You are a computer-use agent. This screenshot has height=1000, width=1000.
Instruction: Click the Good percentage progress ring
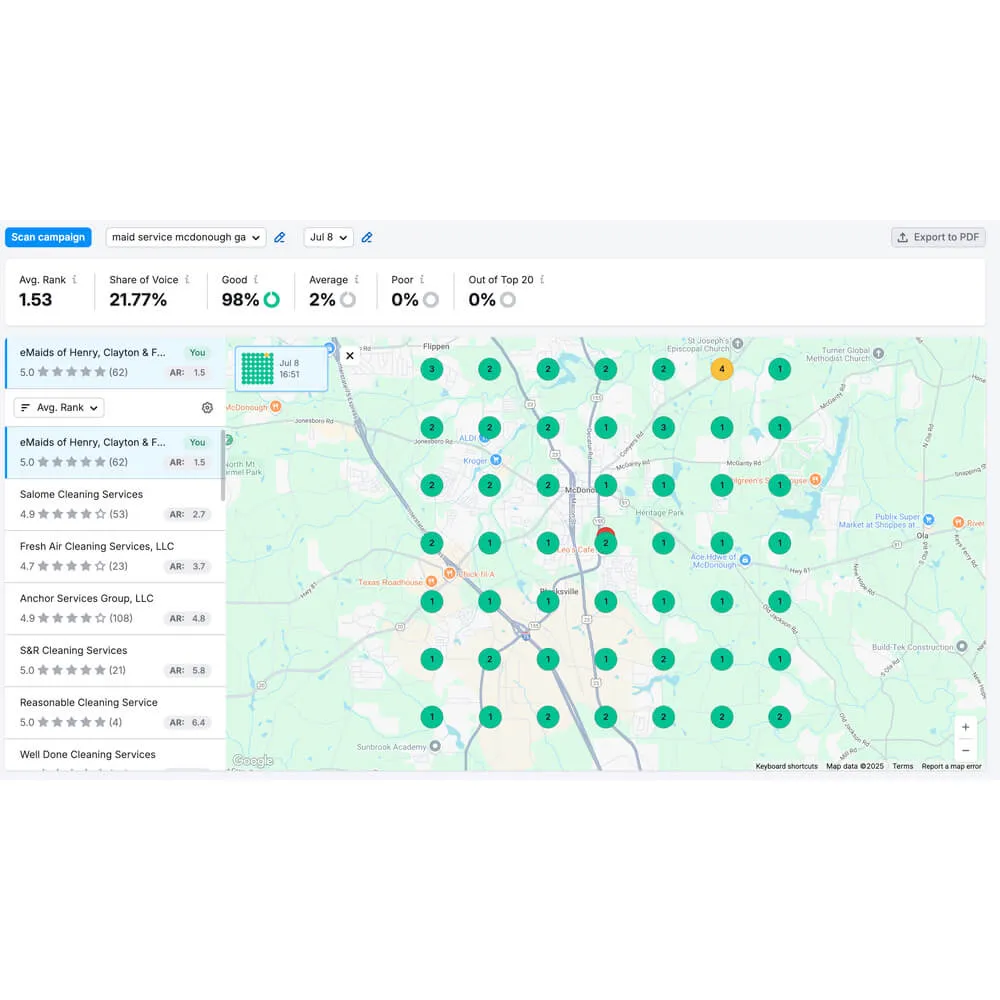[270, 299]
